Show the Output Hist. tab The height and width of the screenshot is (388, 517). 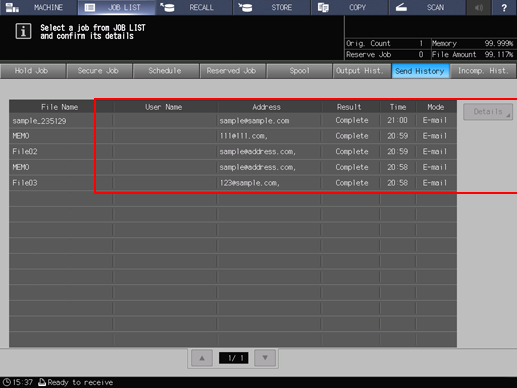(361, 71)
